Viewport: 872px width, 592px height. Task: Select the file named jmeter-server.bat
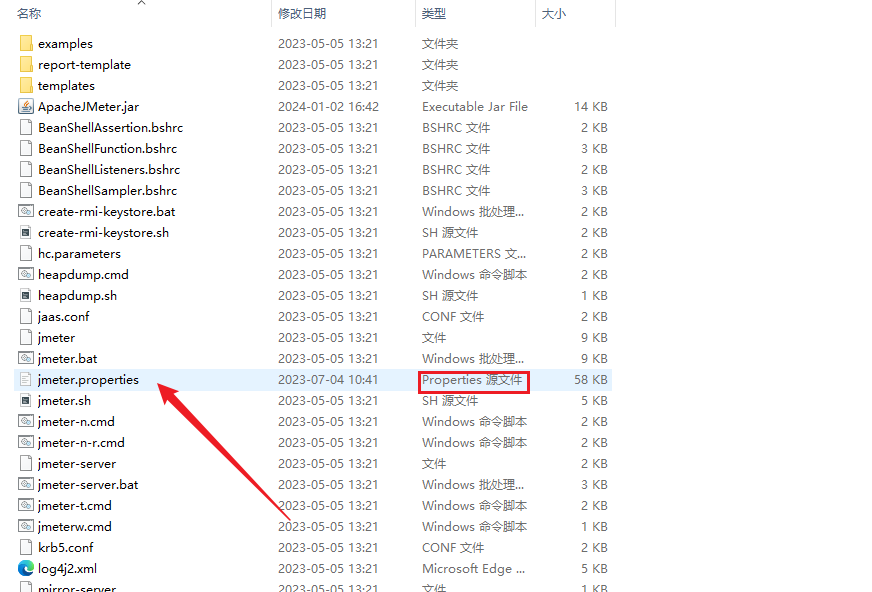point(88,484)
